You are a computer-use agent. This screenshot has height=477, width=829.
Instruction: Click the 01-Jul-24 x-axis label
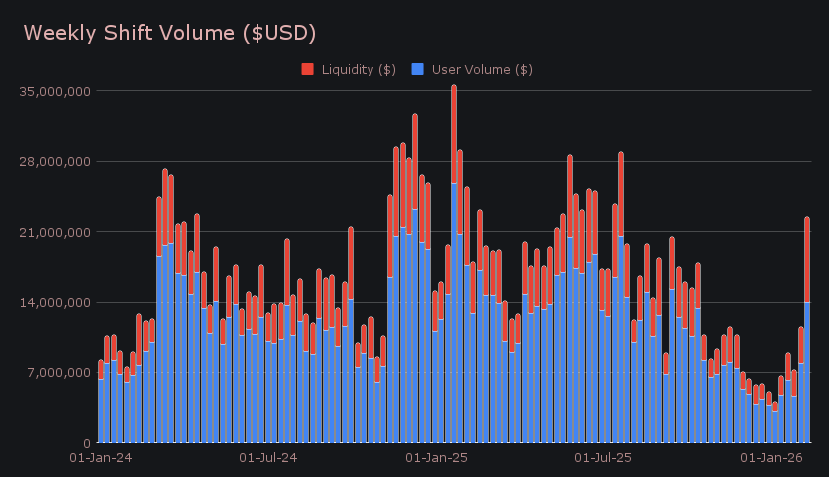coord(268,458)
